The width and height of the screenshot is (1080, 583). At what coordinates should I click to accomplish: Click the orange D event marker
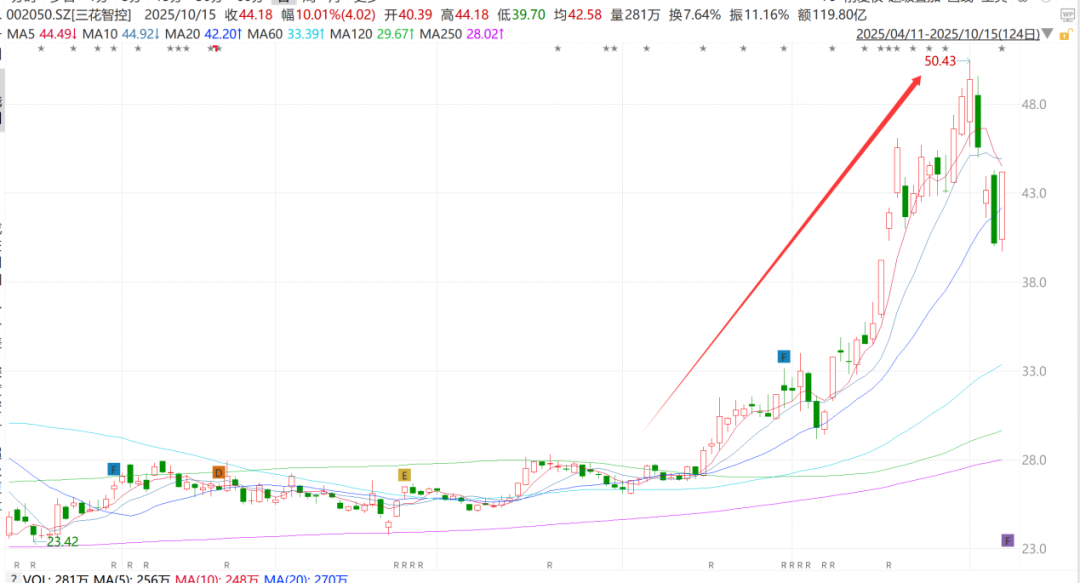coord(219,473)
